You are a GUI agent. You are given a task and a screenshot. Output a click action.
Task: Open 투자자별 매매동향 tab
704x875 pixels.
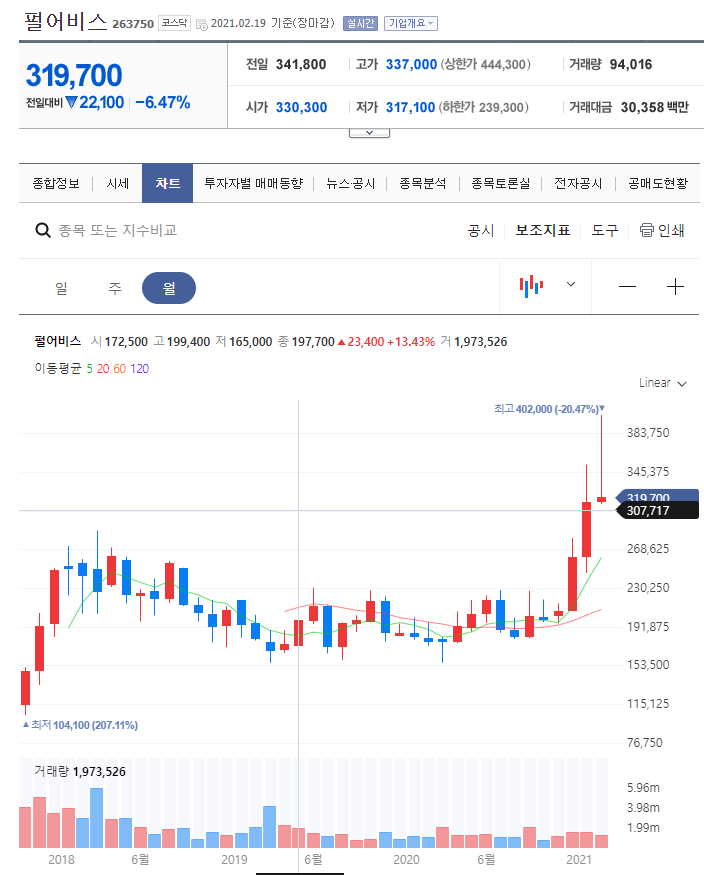coord(254,183)
